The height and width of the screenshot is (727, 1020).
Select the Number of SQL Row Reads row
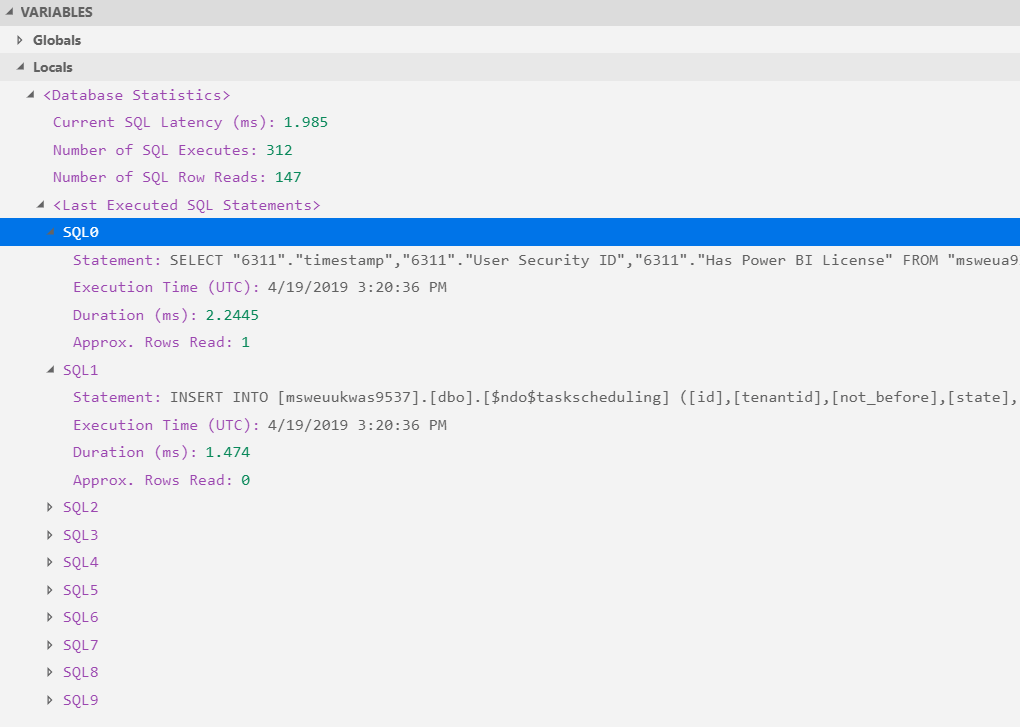pos(510,178)
